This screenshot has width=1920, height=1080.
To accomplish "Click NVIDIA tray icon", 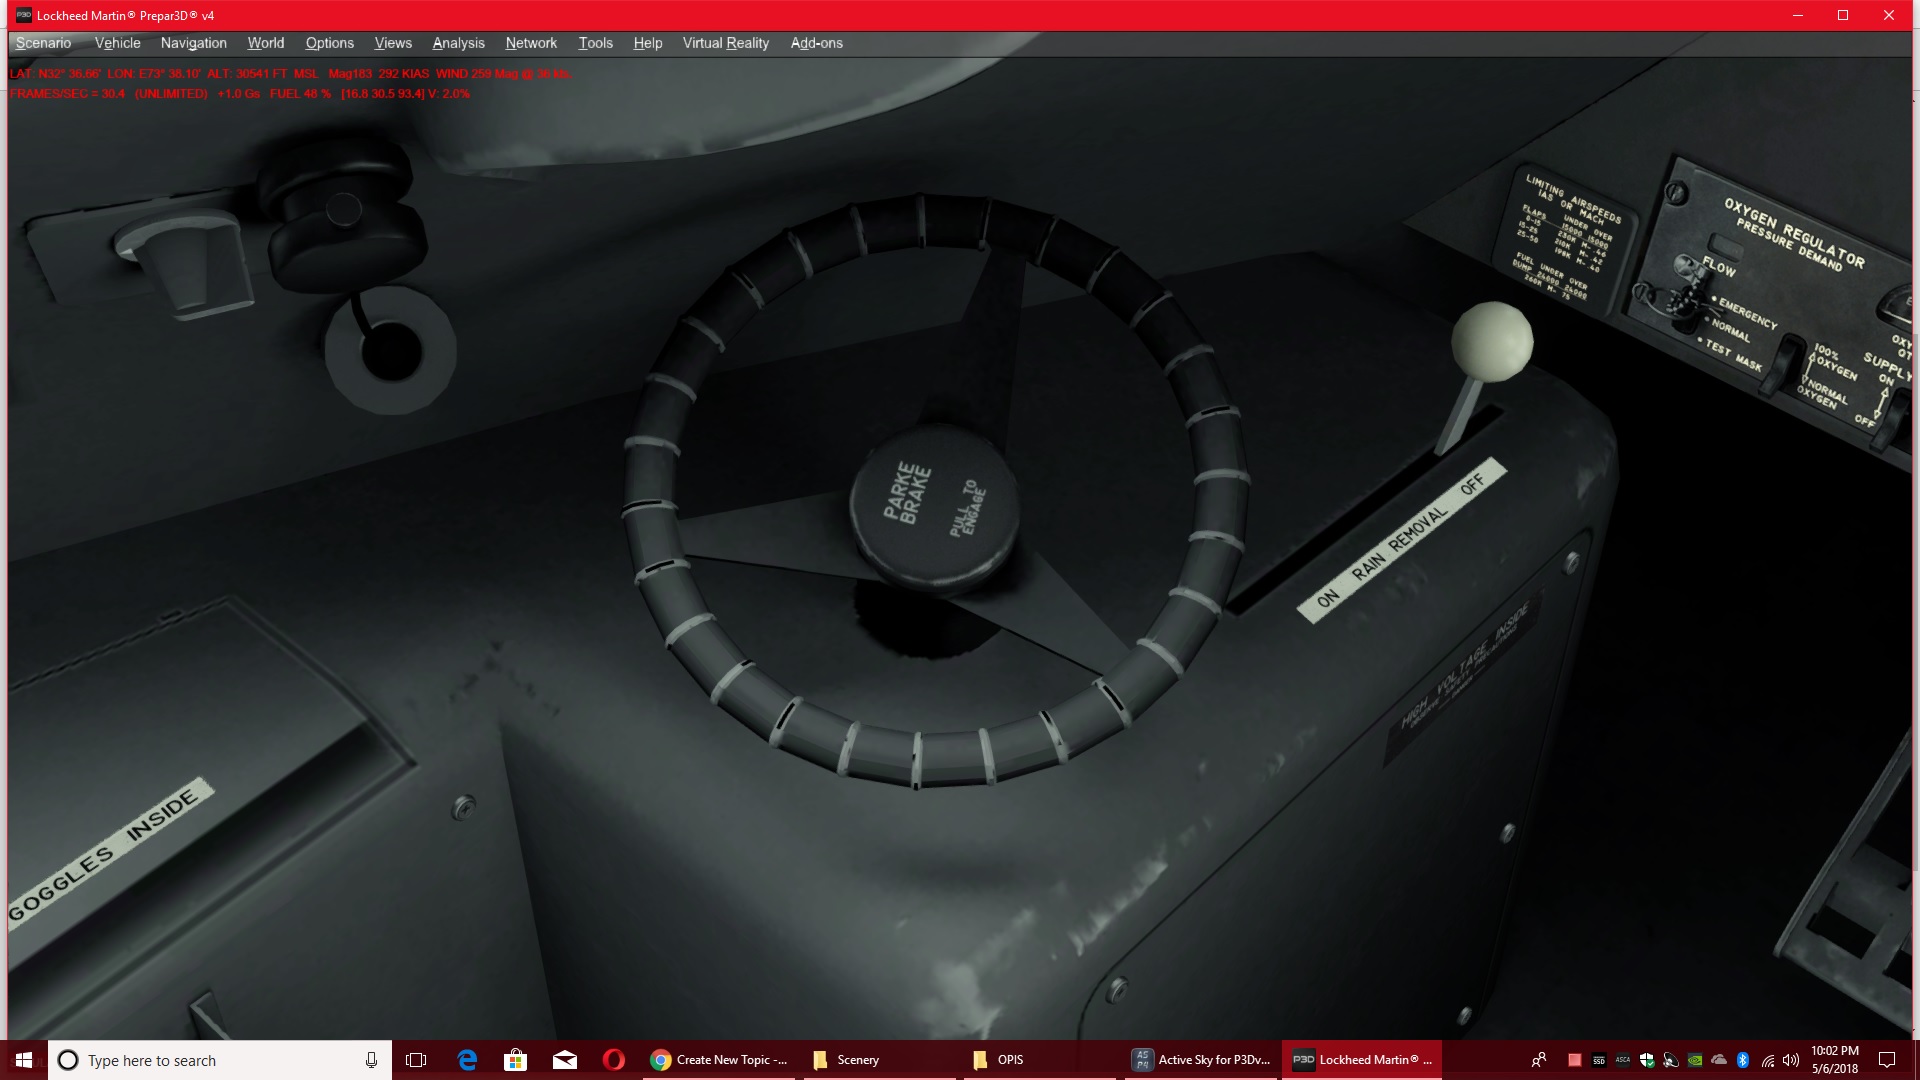I will [x=1695, y=1060].
